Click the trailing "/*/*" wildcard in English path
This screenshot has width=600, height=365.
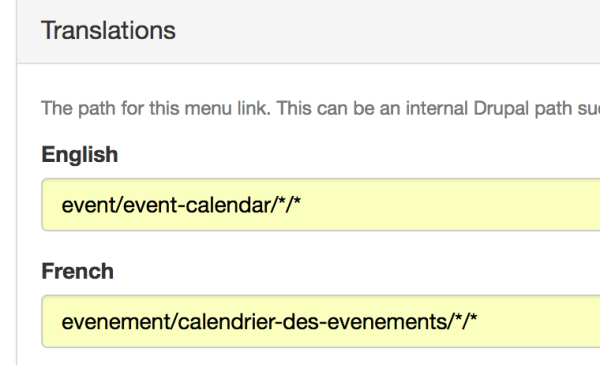286,205
